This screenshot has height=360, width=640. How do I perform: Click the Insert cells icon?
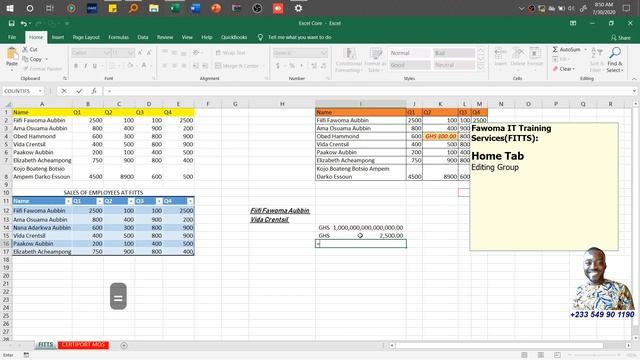pyautogui.click(x=500, y=53)
